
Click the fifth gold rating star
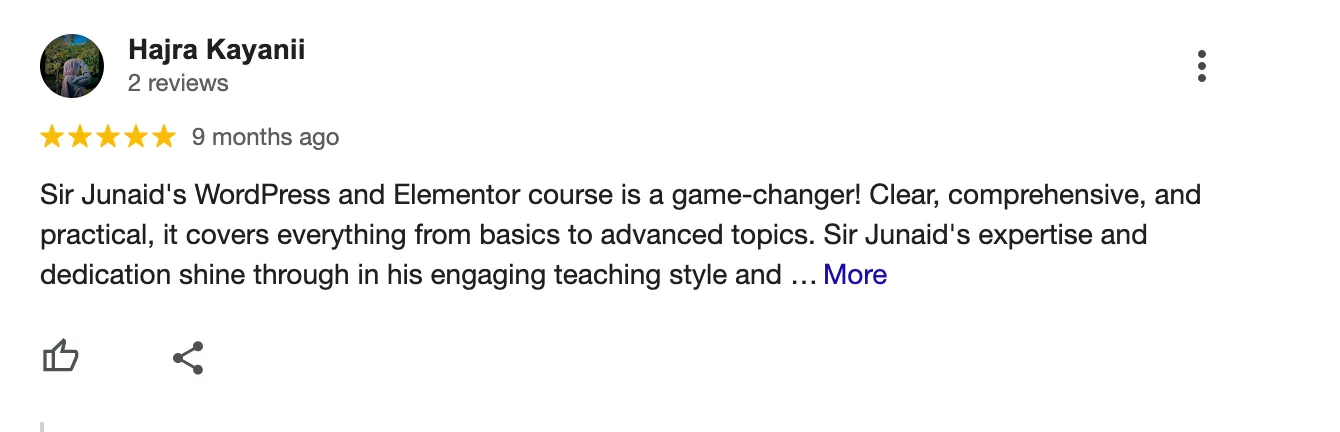tap(163, 137)
